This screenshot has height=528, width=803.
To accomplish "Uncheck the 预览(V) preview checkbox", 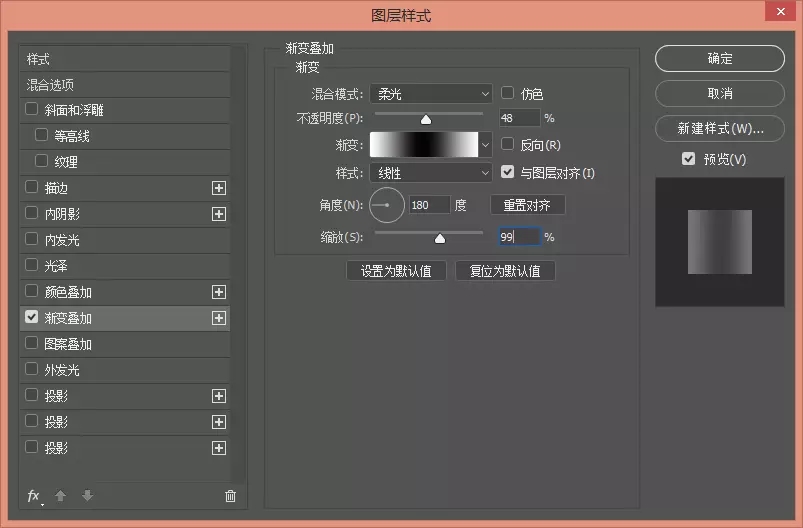I will tap(688, 159).
